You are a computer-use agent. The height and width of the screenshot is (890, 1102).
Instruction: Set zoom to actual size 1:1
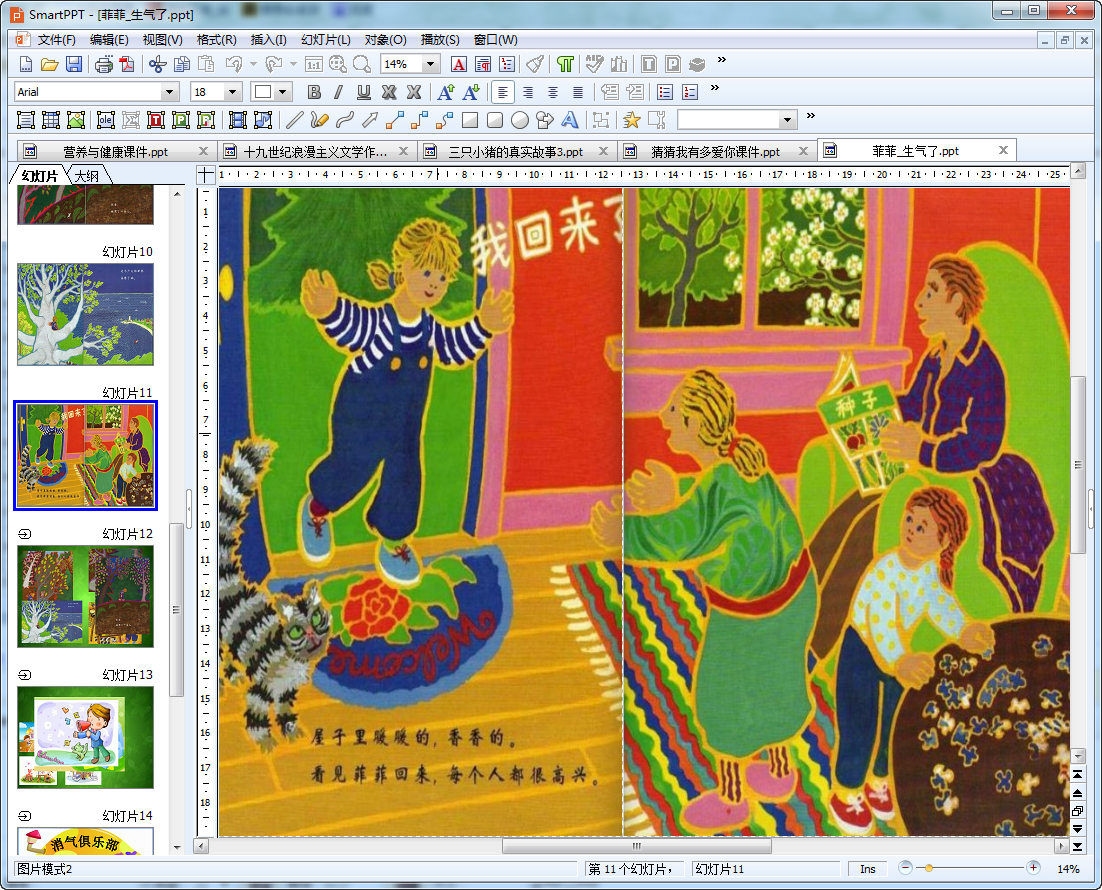313,65
